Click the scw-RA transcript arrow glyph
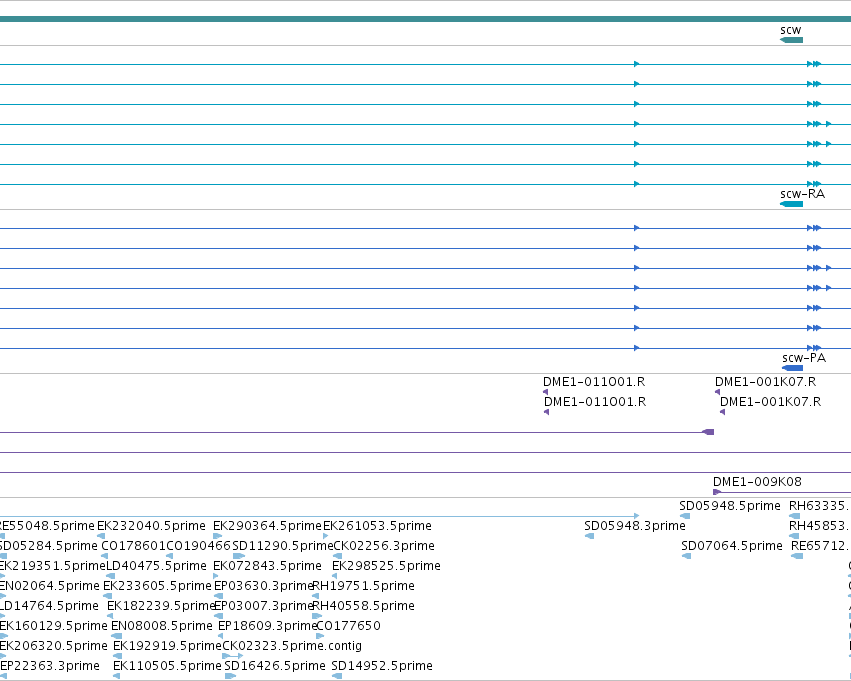Viewport: 851px width, 681px height. [791, 204]
